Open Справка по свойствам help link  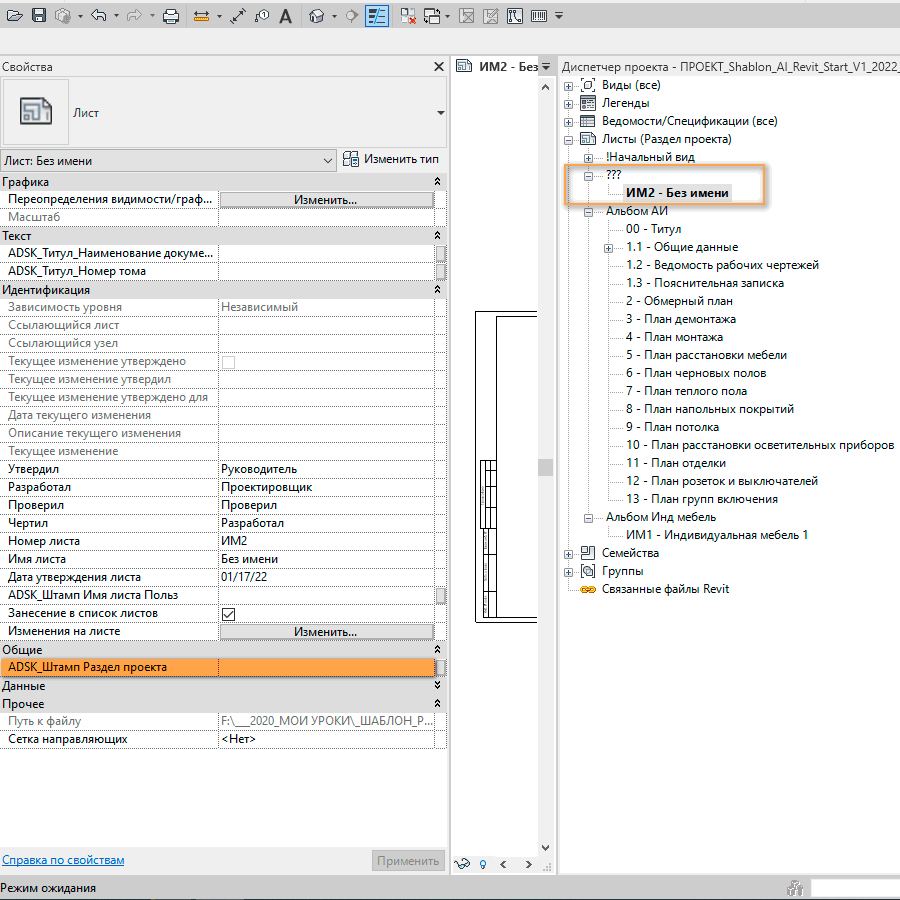[63, 860]
